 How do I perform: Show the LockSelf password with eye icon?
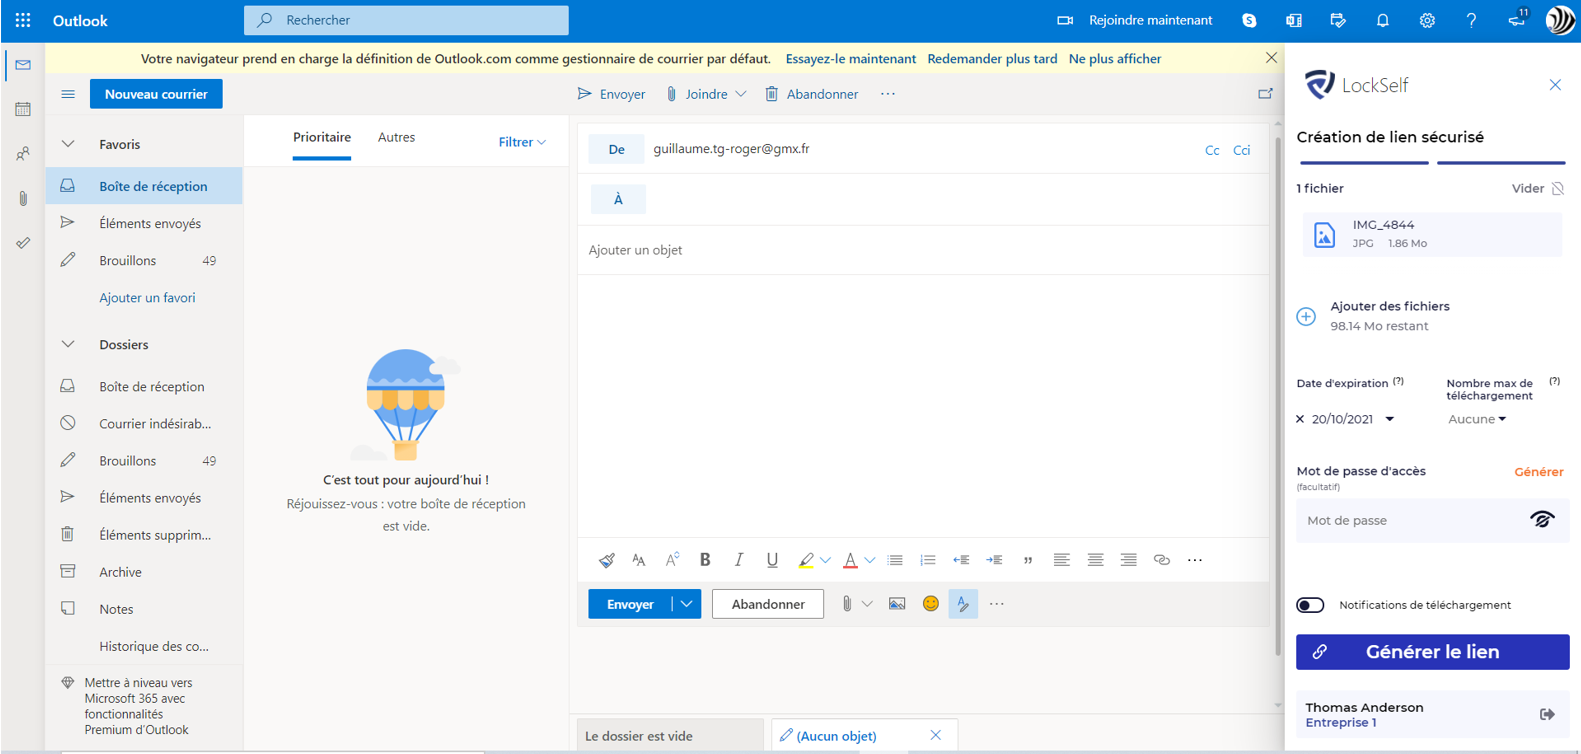pyautogui.click(x=1542, y=519)
